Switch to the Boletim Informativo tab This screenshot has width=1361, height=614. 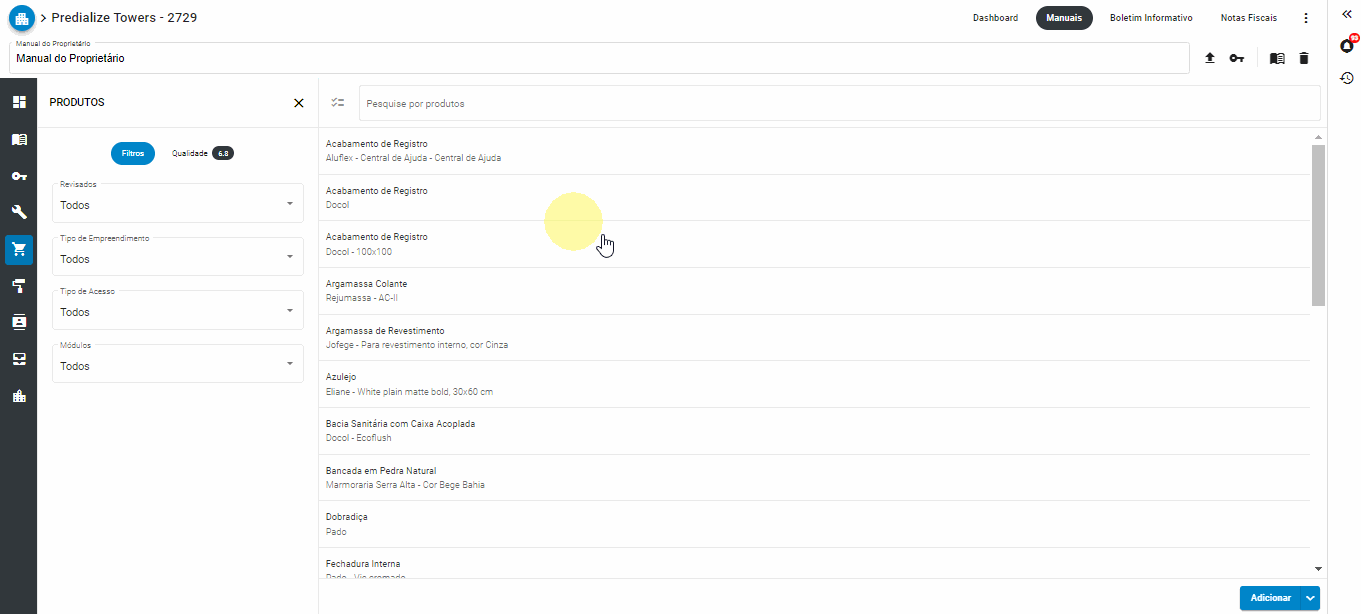click(x=1151, y=17)
